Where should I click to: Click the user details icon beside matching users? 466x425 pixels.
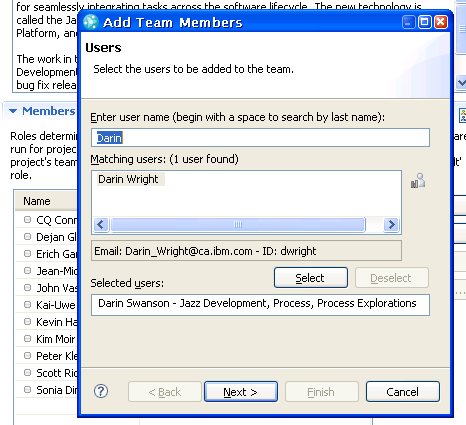(x=418, y=180)
